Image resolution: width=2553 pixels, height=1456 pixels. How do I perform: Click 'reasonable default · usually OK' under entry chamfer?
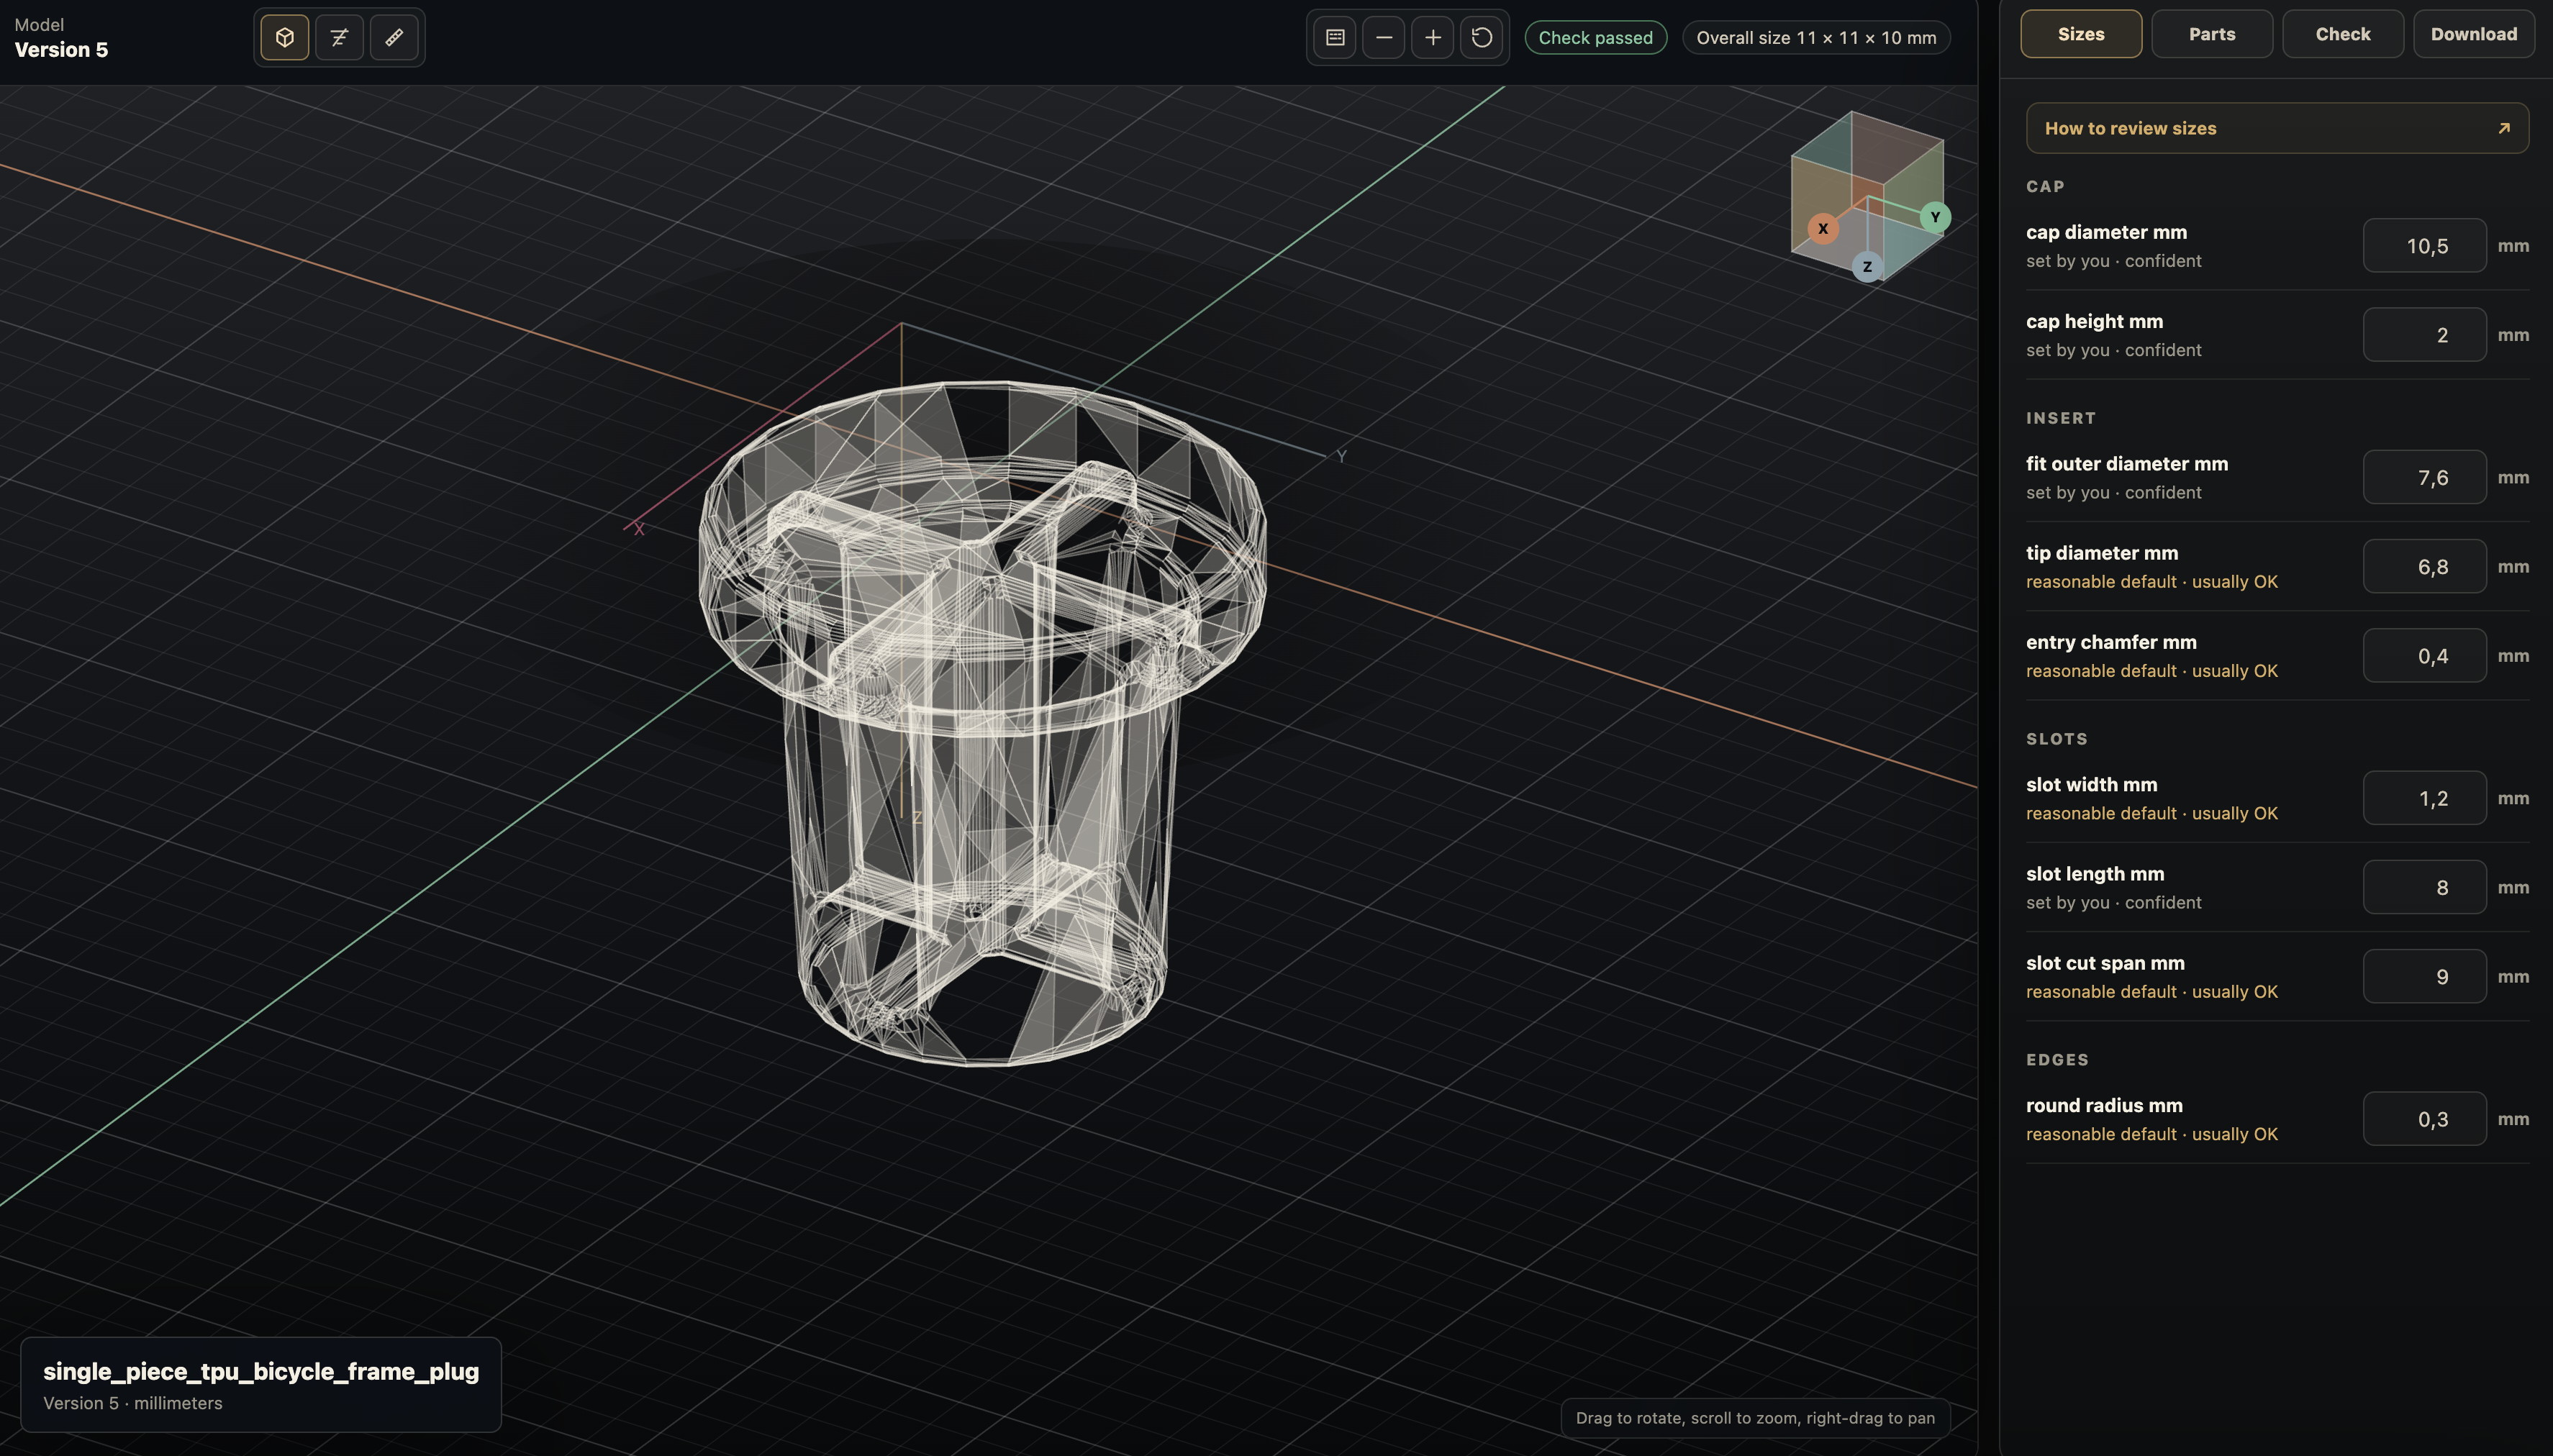click(2152, 671)
